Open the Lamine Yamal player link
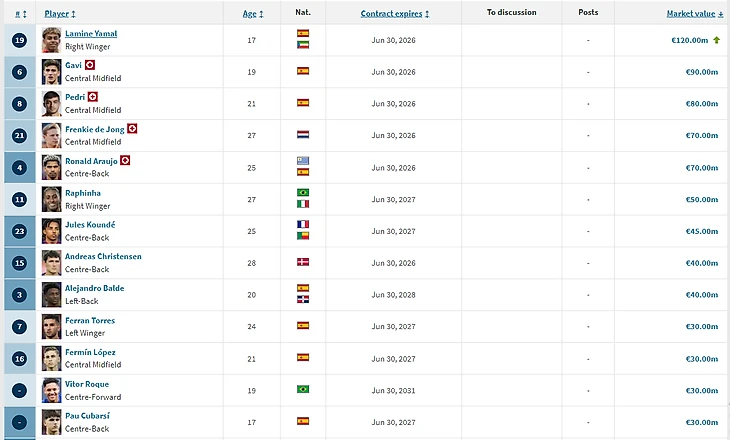Screen dimensions: 730x440 tap(91, 34)
